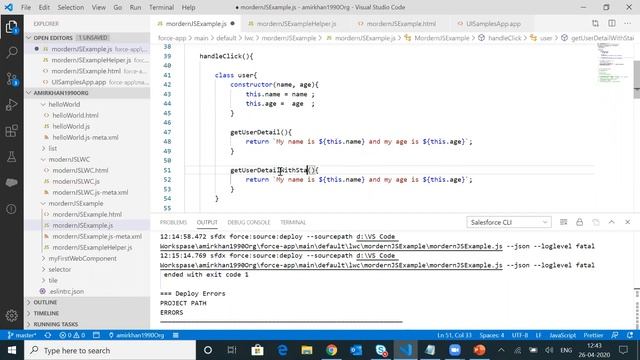The height and width of the screenshot is (360, 640).
Task: Maximize the panel with up chevron
Action: coord(611,222)
